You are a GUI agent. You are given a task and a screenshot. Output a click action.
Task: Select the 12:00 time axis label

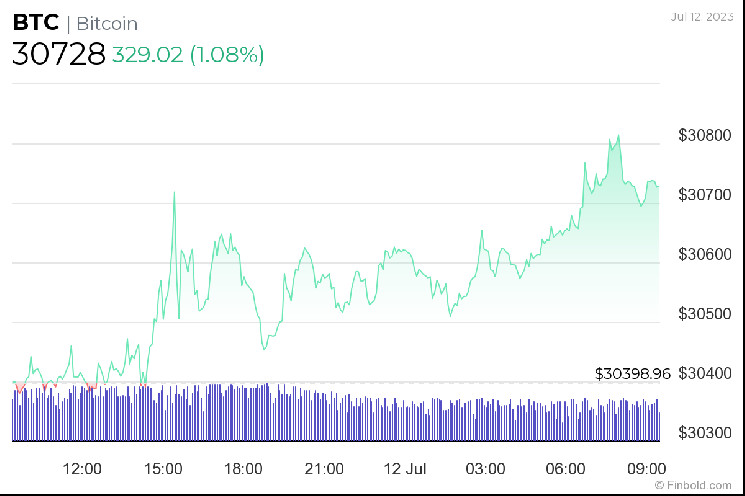[81, 468]
